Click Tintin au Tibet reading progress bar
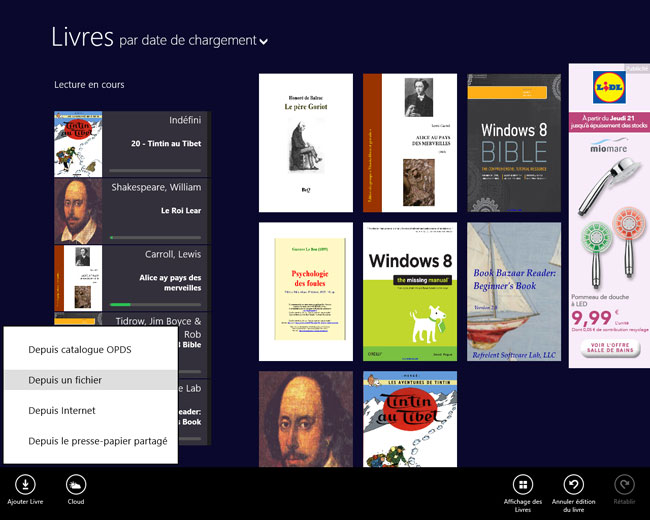This screenshot has height=520, width=650. click(155, 170)
